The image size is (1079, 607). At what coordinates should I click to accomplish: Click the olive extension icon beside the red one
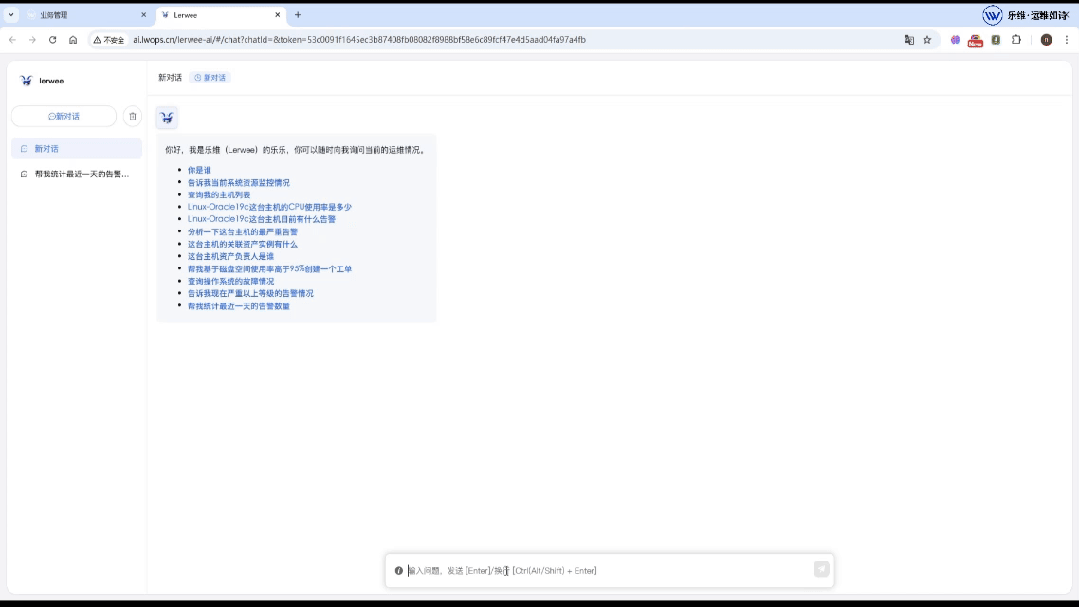[x=996, y=40]
